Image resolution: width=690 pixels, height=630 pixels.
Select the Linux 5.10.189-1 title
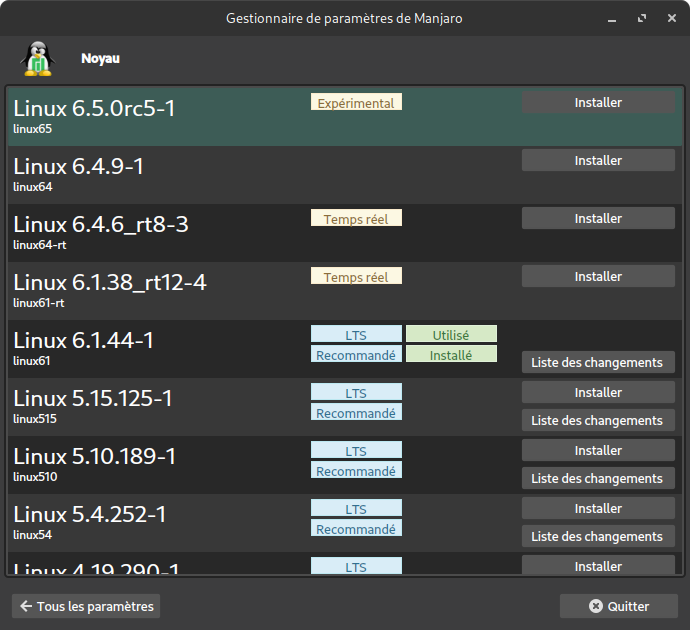tap(95, 457)
